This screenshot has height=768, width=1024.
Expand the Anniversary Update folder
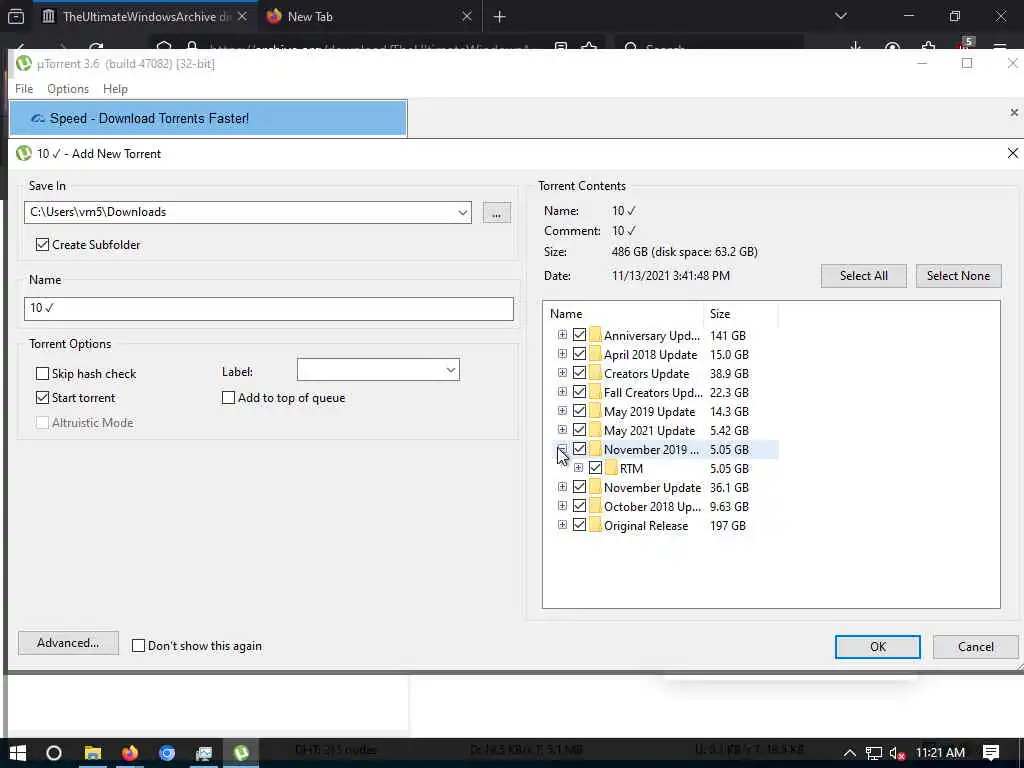(562, 335)
